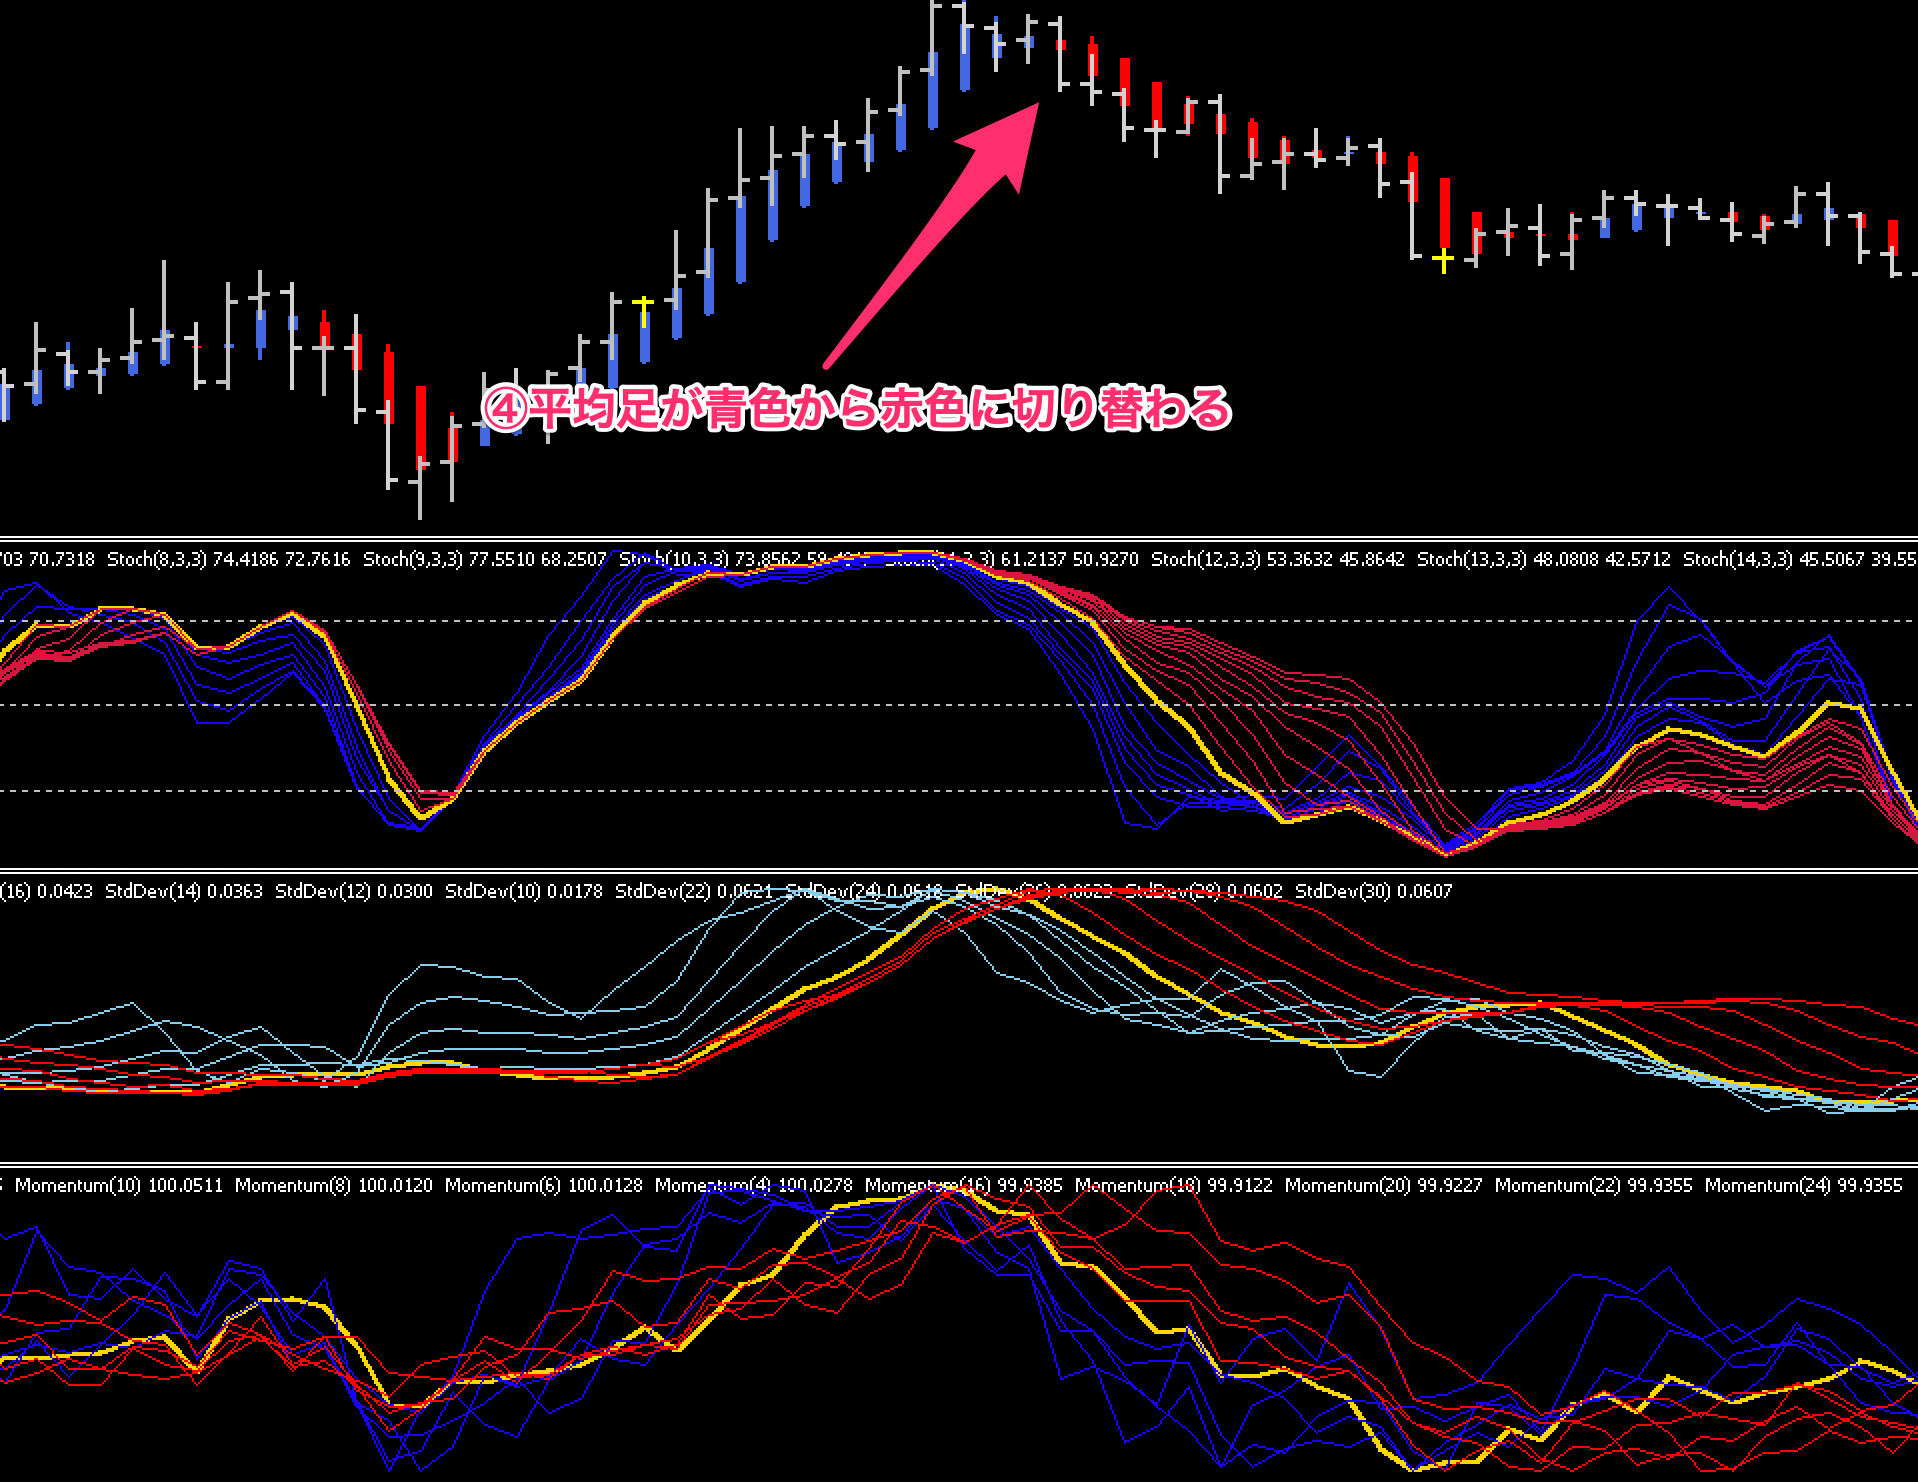
Task: Click the StdDev(12) 0.0300 label
Action: click(x=354, y=891)
